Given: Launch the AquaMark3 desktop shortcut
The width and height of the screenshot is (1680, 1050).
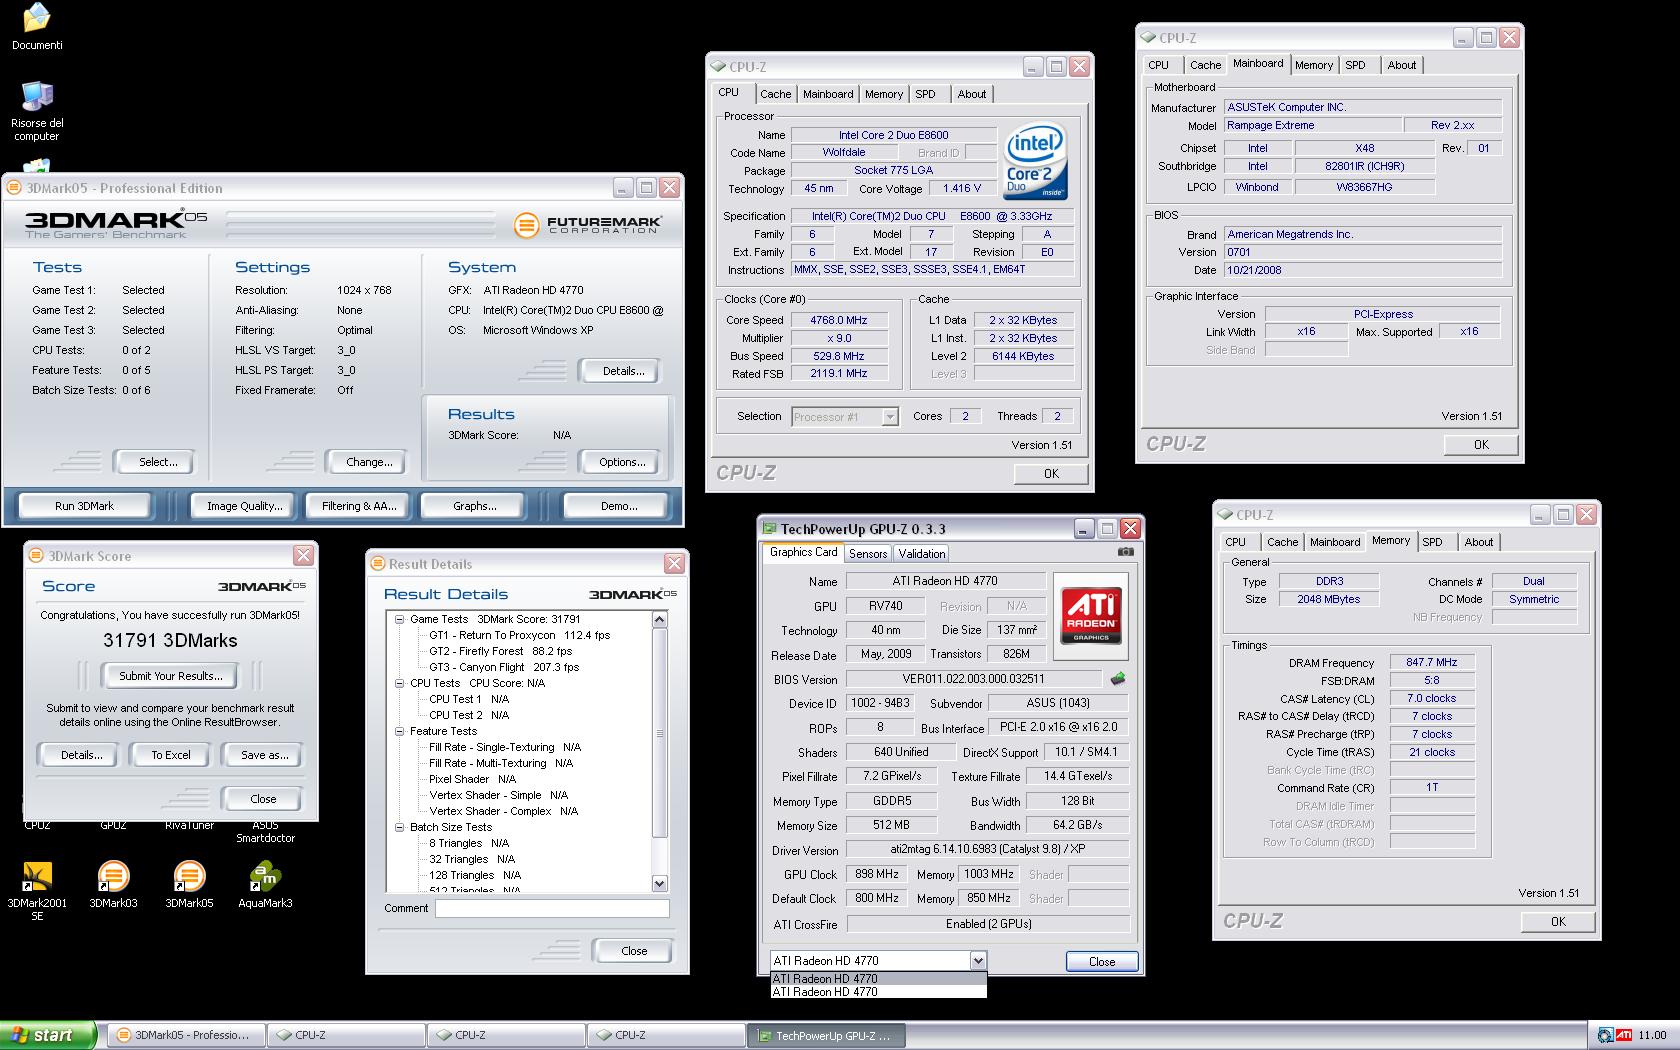Looking at the screenshot, I should [x=265, y=884].
